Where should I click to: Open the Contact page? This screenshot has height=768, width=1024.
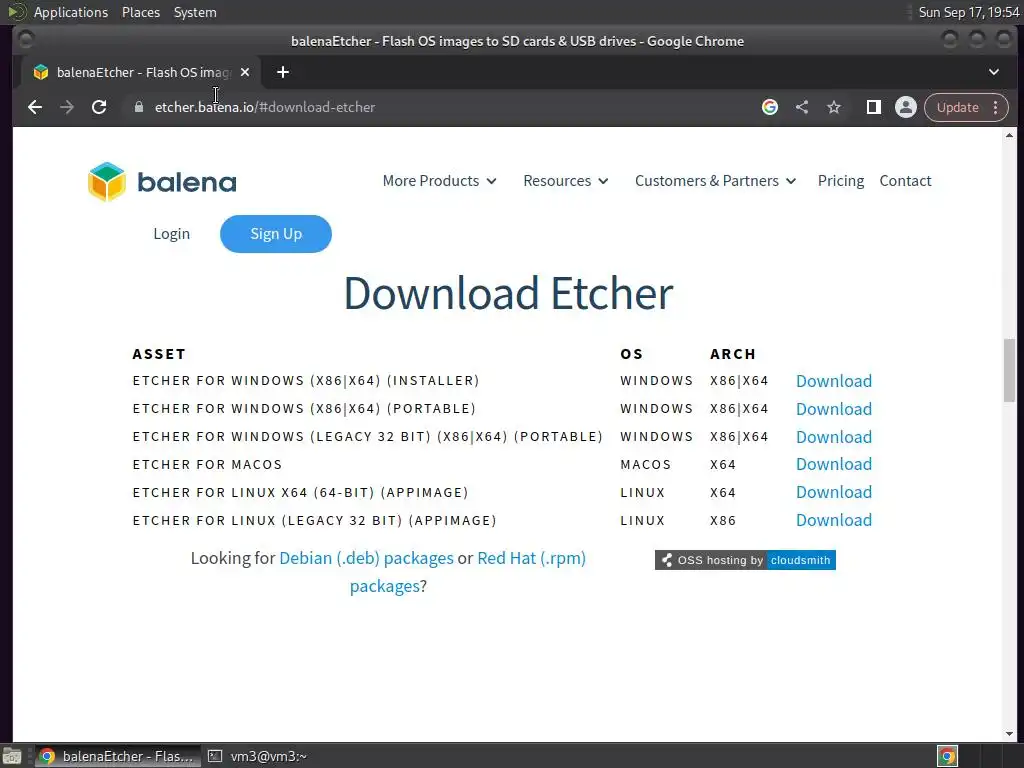(x=905, y=181)
